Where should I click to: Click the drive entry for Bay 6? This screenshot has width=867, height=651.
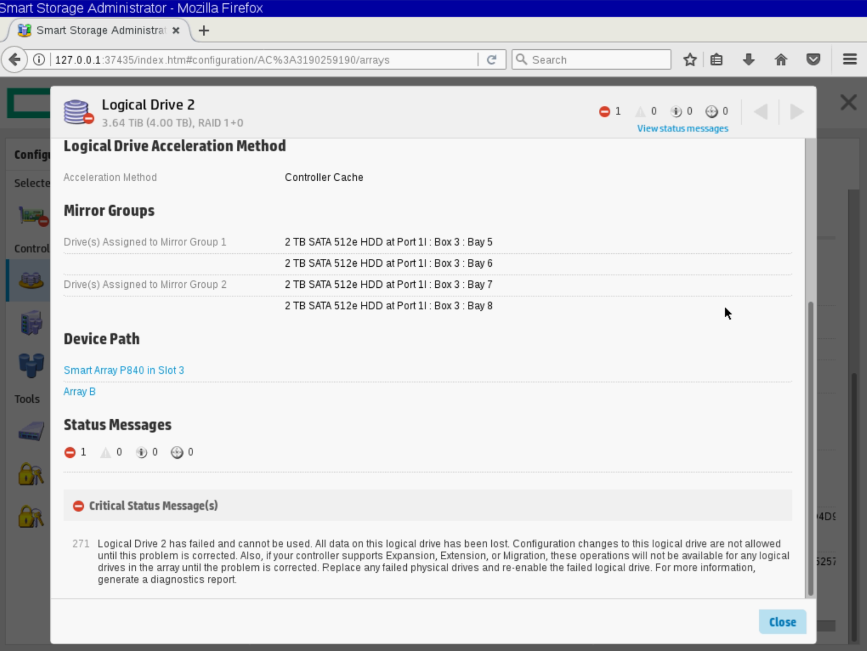click(x=388, y=263)
